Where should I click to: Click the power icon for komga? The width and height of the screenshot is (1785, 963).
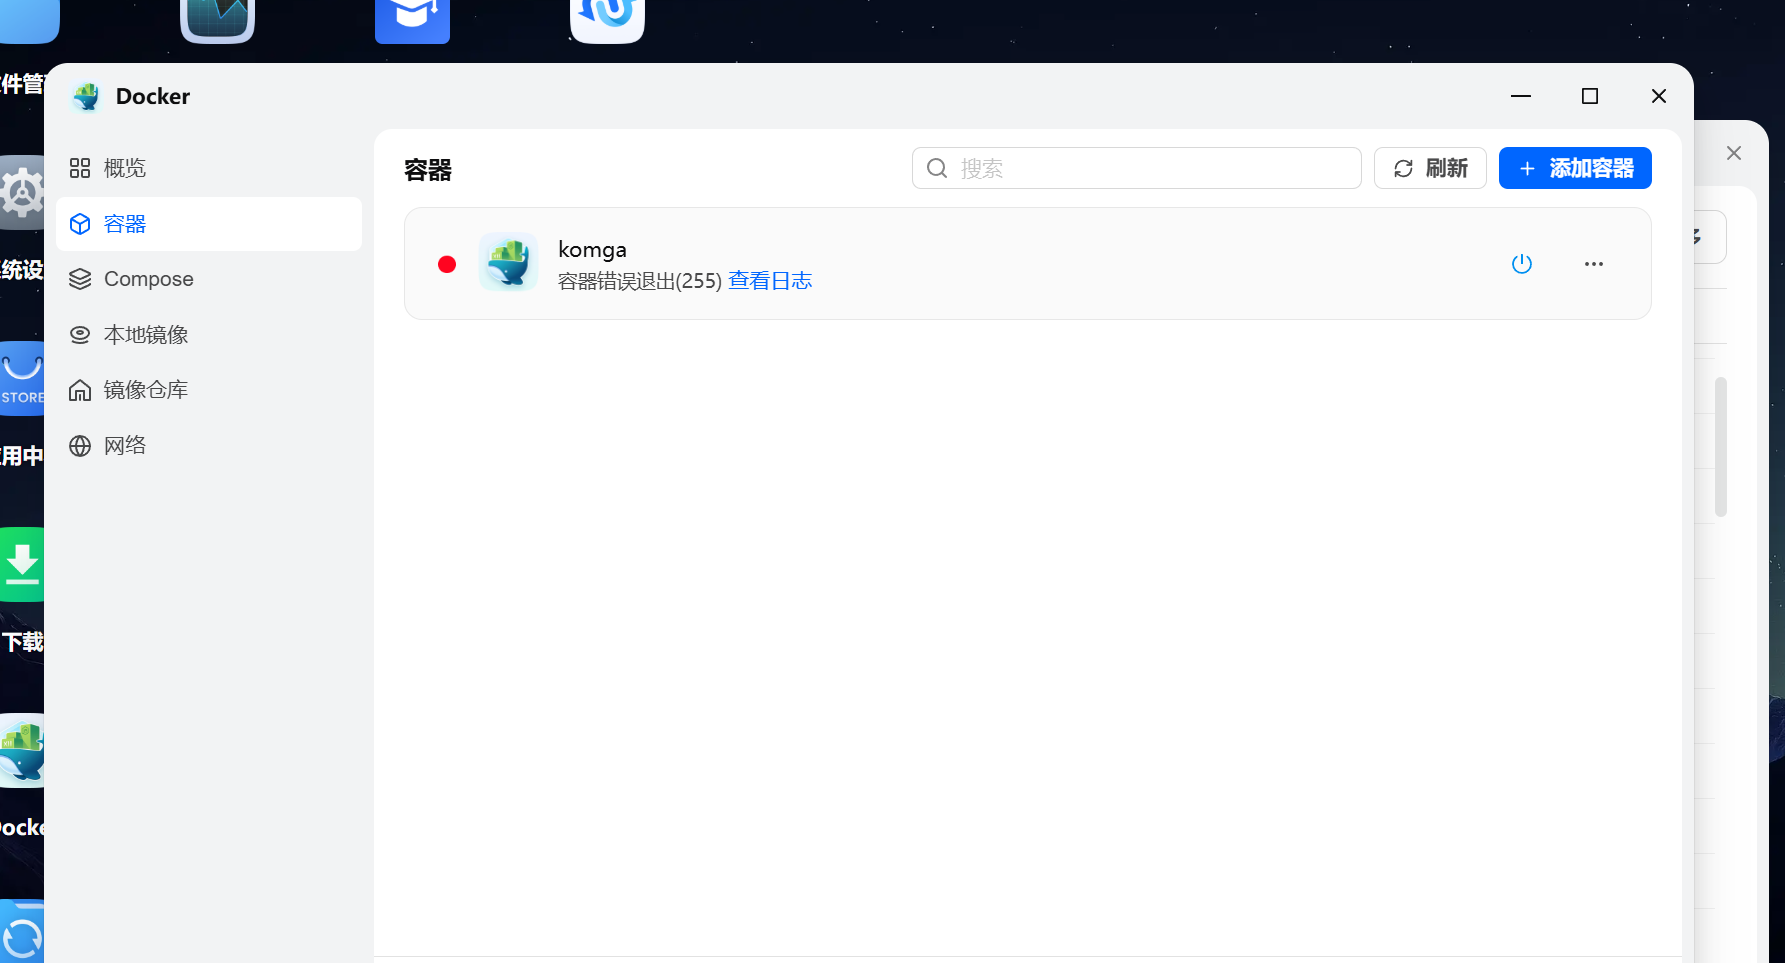(1522, 264)
